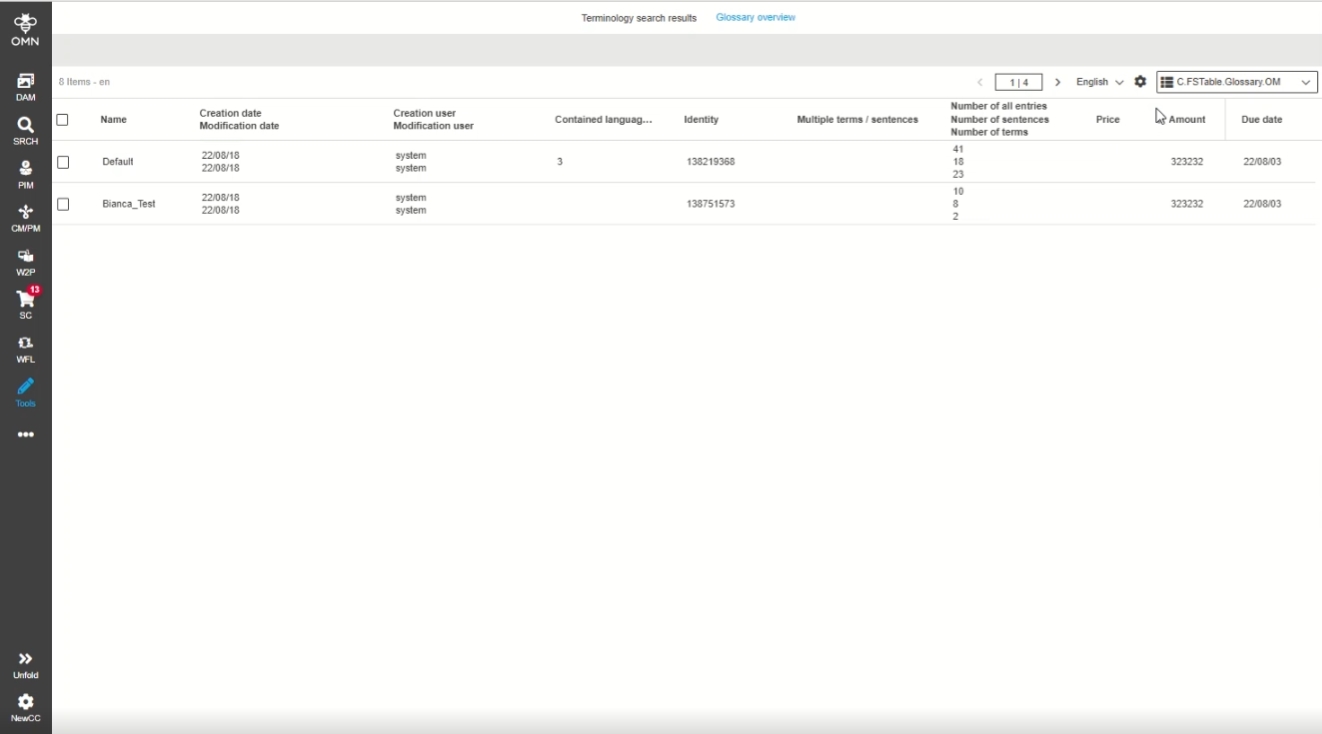Sort by Price column header
This screenshot has width=1322, height=734.
1108,120
